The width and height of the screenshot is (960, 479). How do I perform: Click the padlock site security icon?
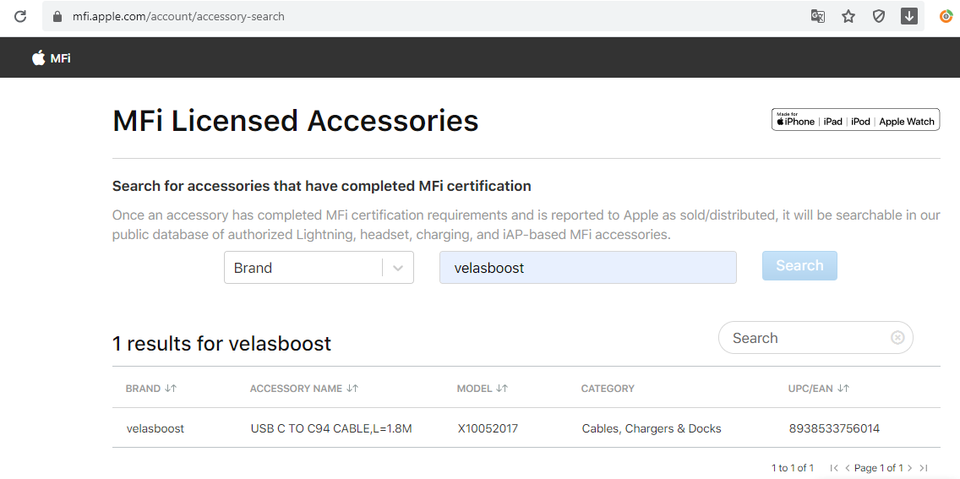pyautogui.click(x=58, y=17)
